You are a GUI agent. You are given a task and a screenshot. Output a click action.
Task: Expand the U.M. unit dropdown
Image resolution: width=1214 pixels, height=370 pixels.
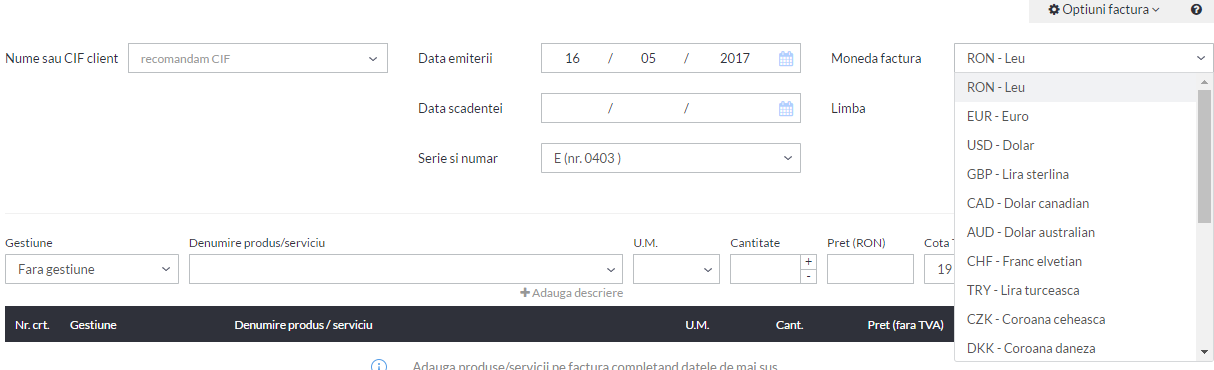[x=676, y=269]
